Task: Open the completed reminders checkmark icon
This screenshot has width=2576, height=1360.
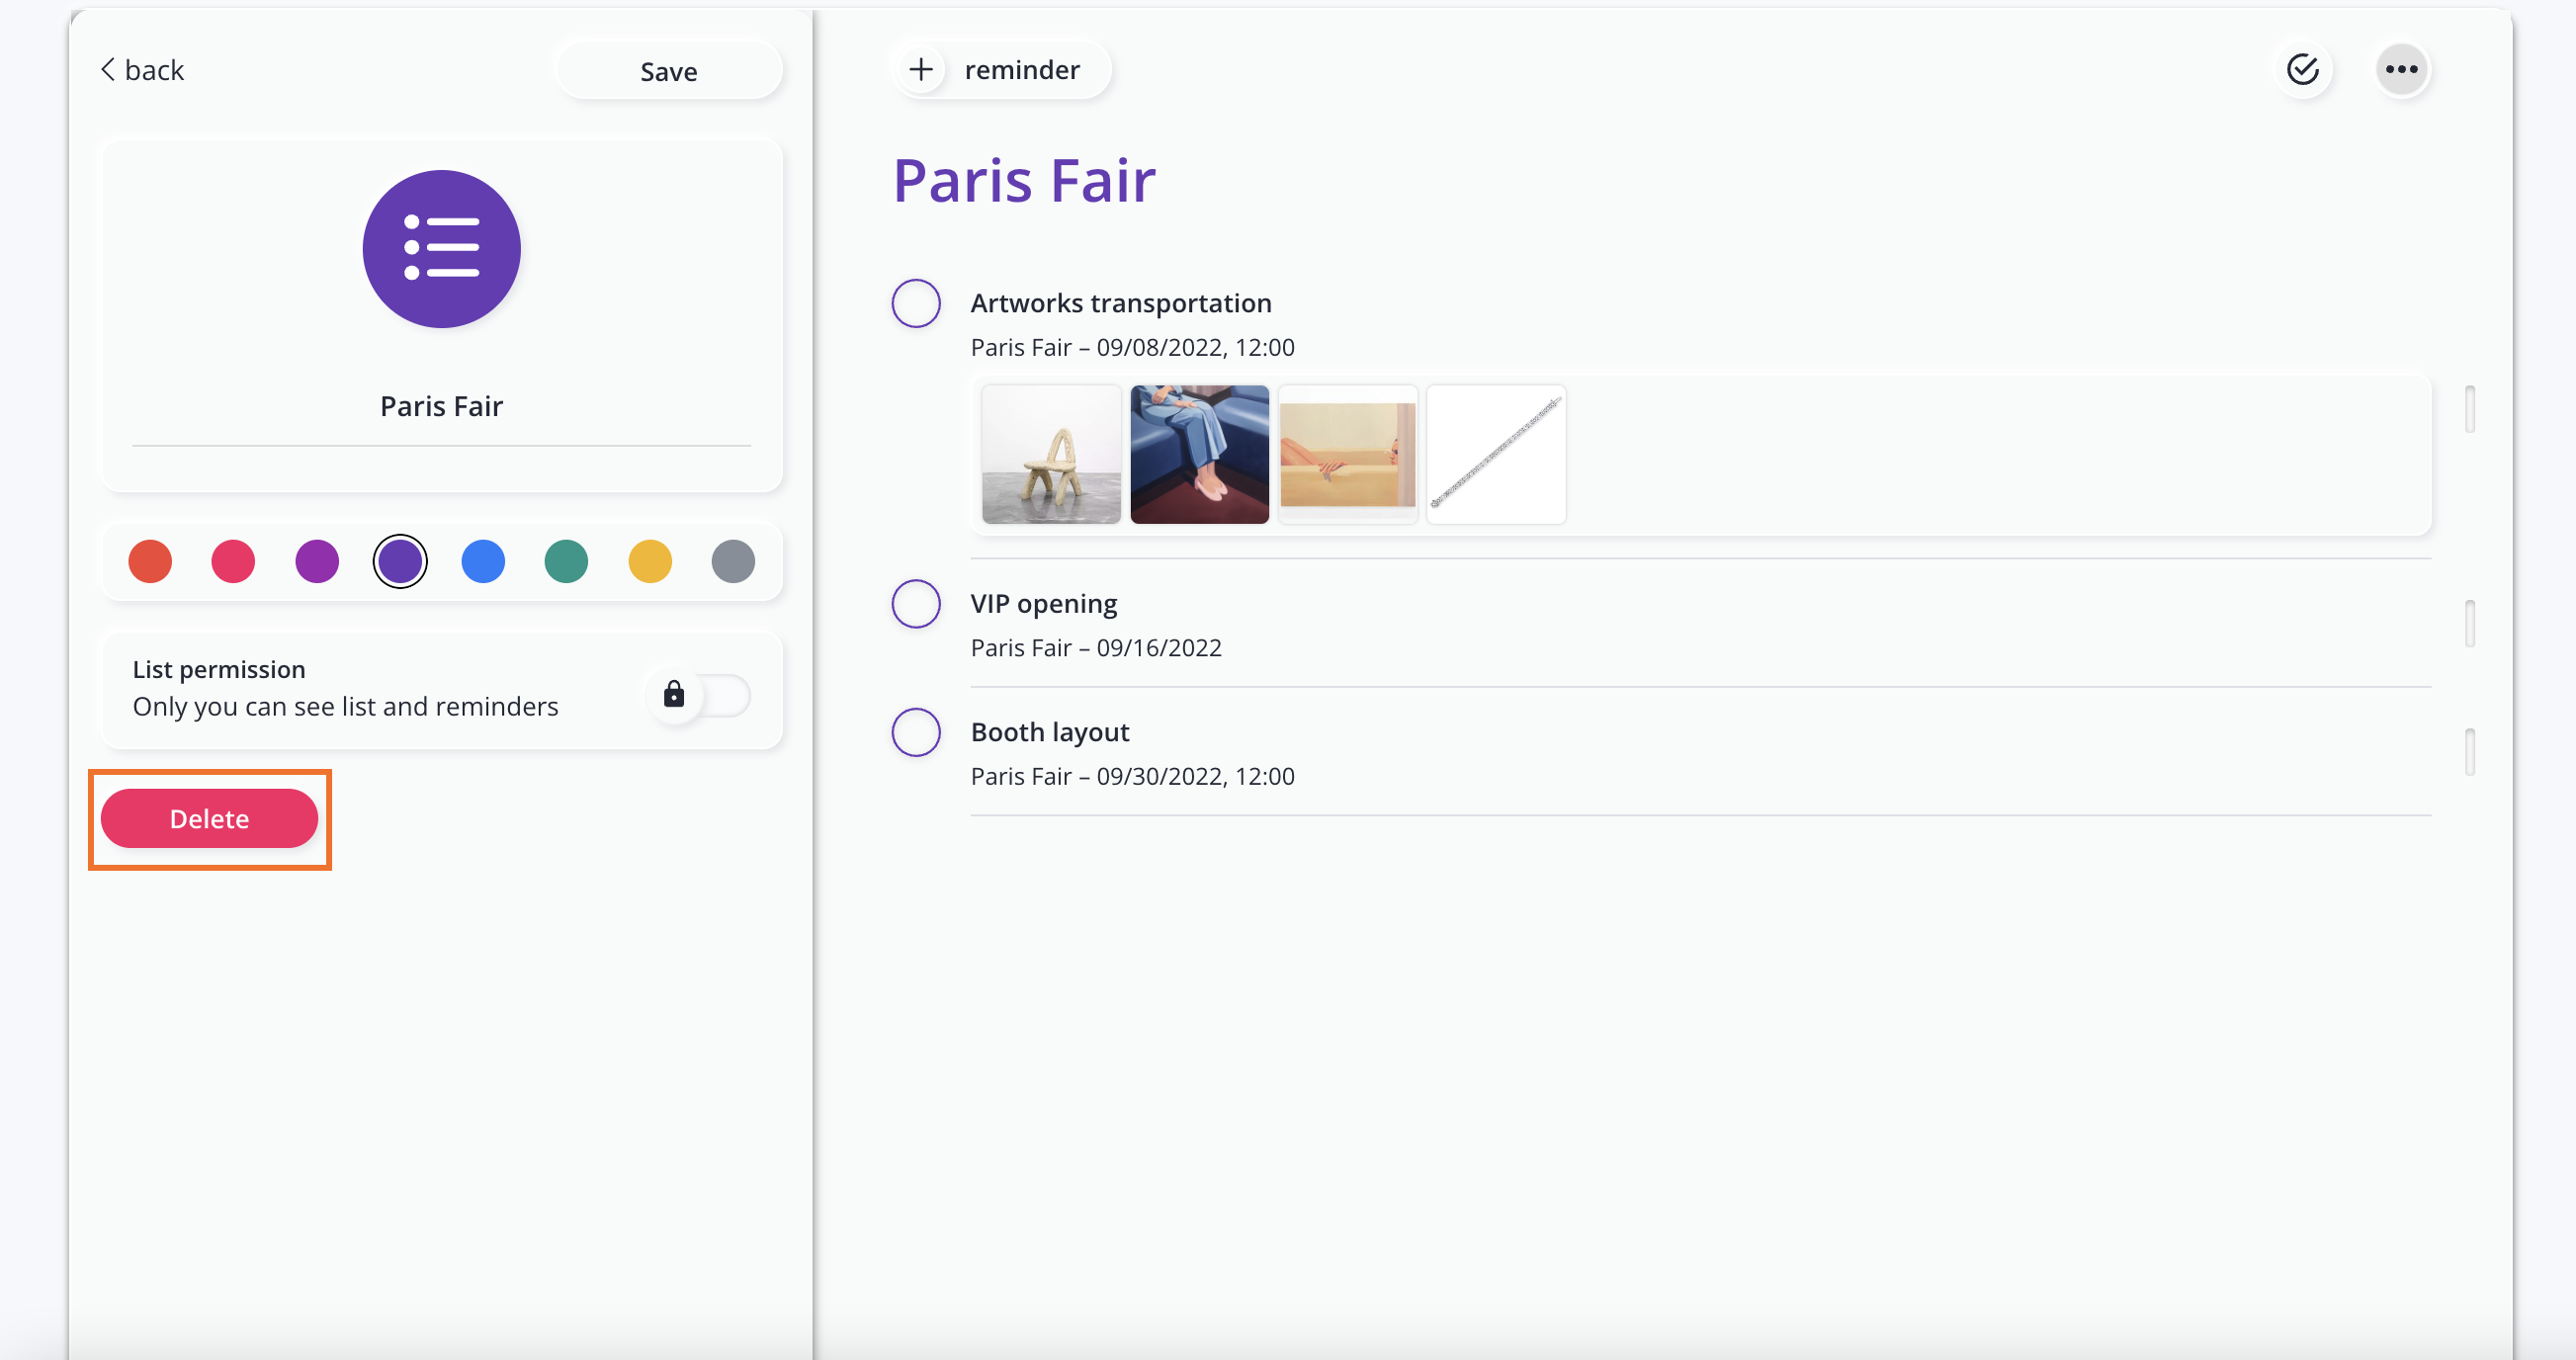Action: 2303,69
